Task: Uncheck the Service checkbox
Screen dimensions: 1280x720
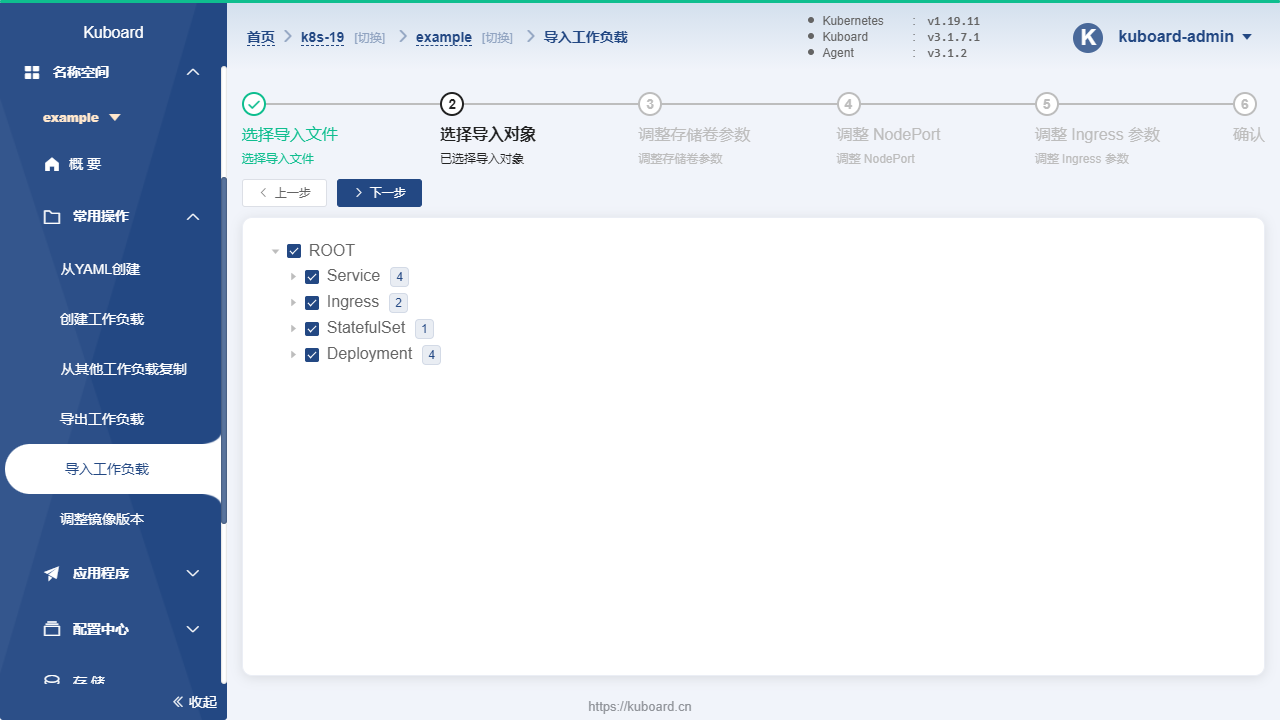Action: click(312, 276)
